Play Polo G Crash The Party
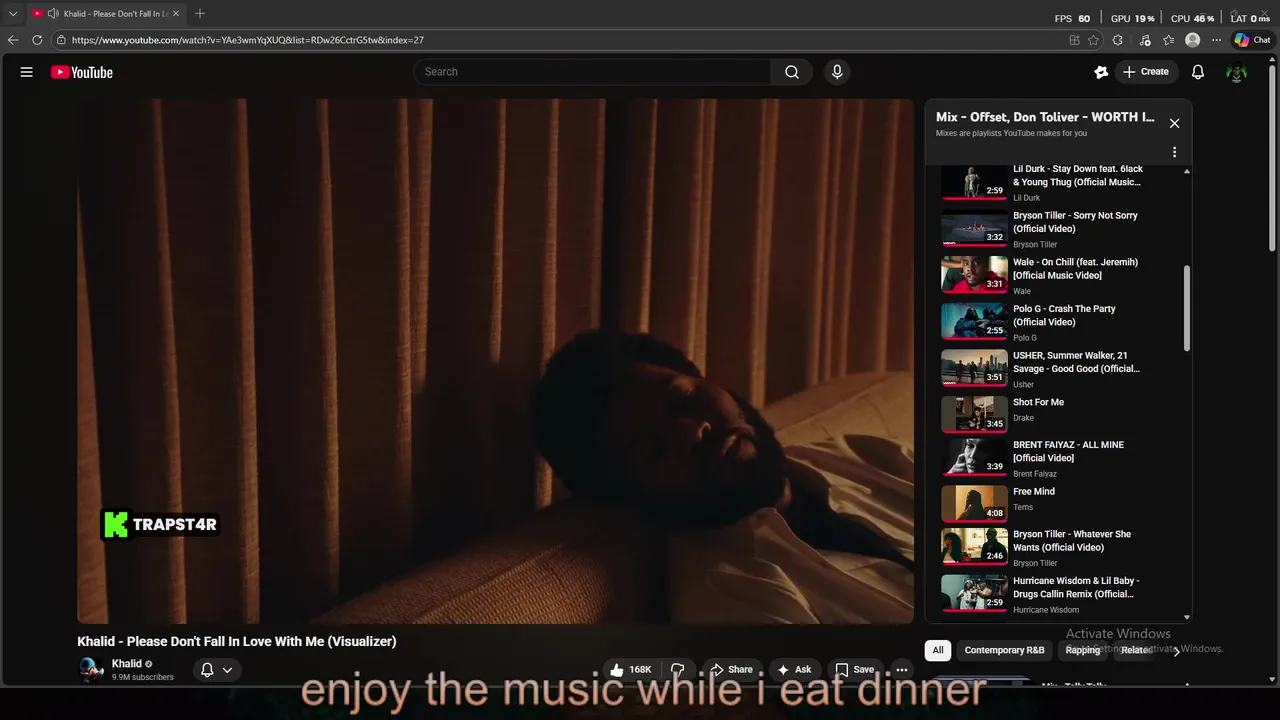The height and width of the screenshot is (720, 1280). click(975, 322)
